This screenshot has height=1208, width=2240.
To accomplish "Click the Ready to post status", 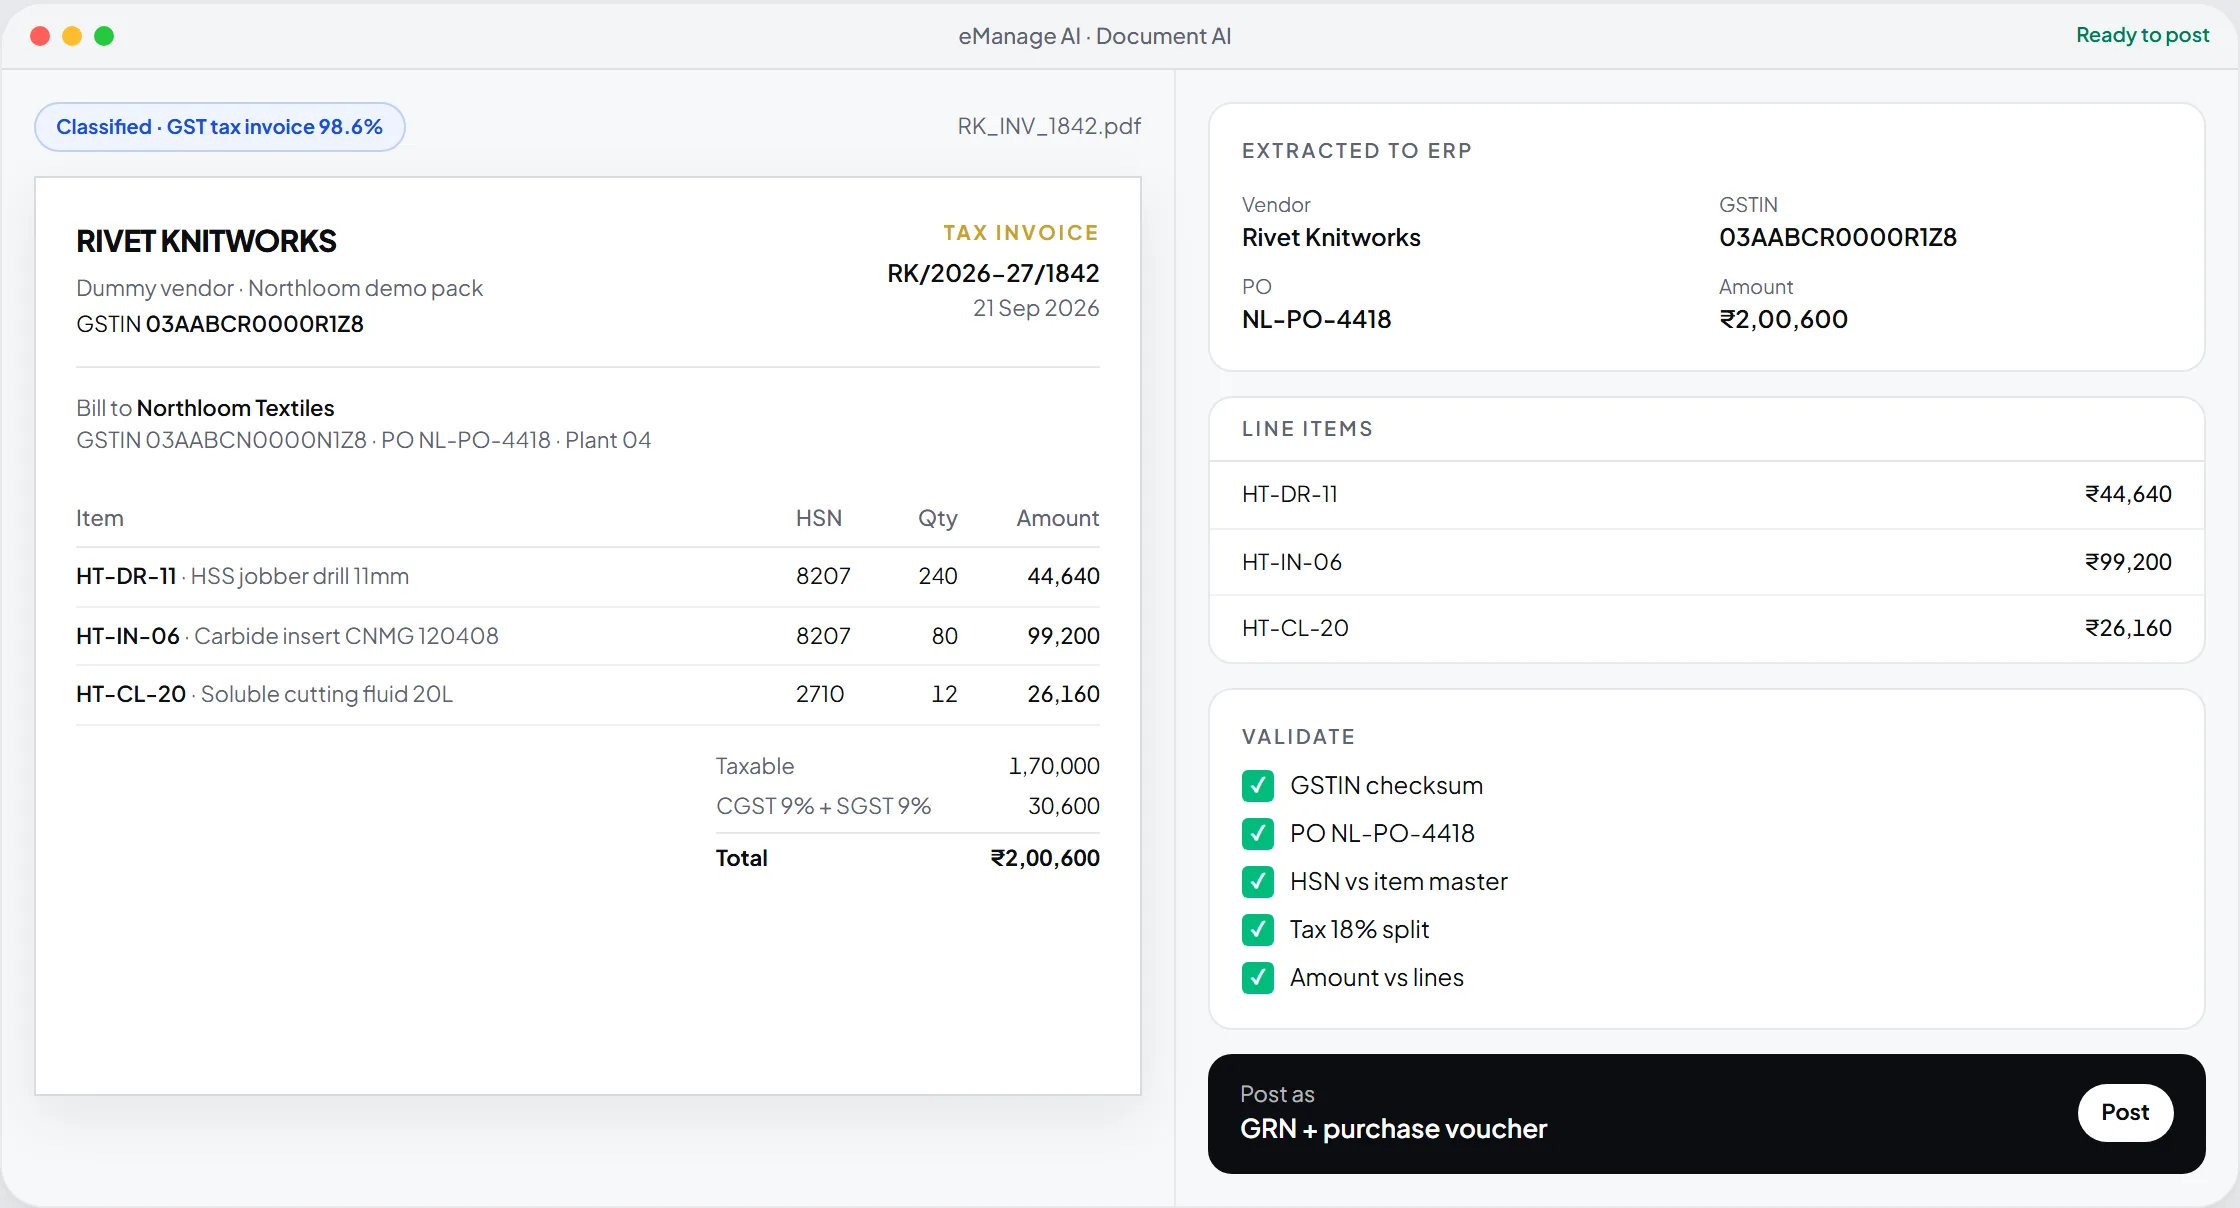I will [2142, 35].
